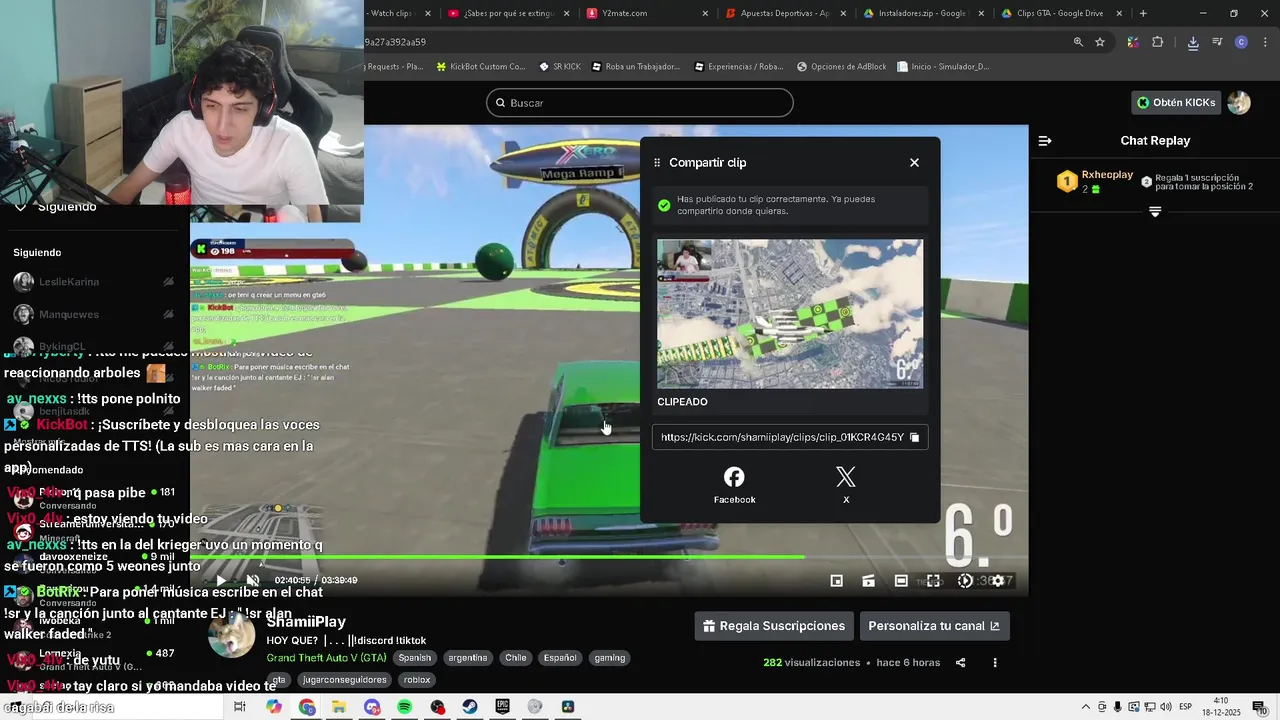Open the SR KICK bookmark
Viewport: 1280px width, 720px height.
[x=560, y=67]
